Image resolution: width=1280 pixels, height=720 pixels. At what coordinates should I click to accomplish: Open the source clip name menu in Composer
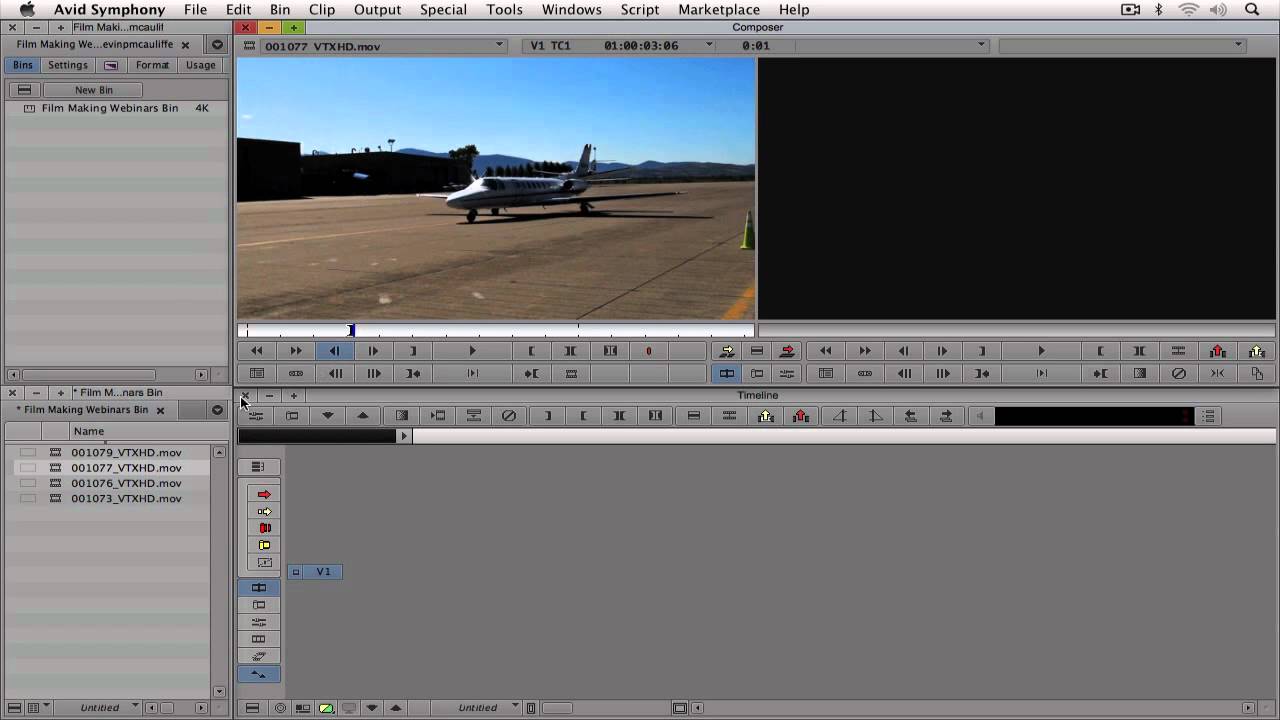pos(384,46)
